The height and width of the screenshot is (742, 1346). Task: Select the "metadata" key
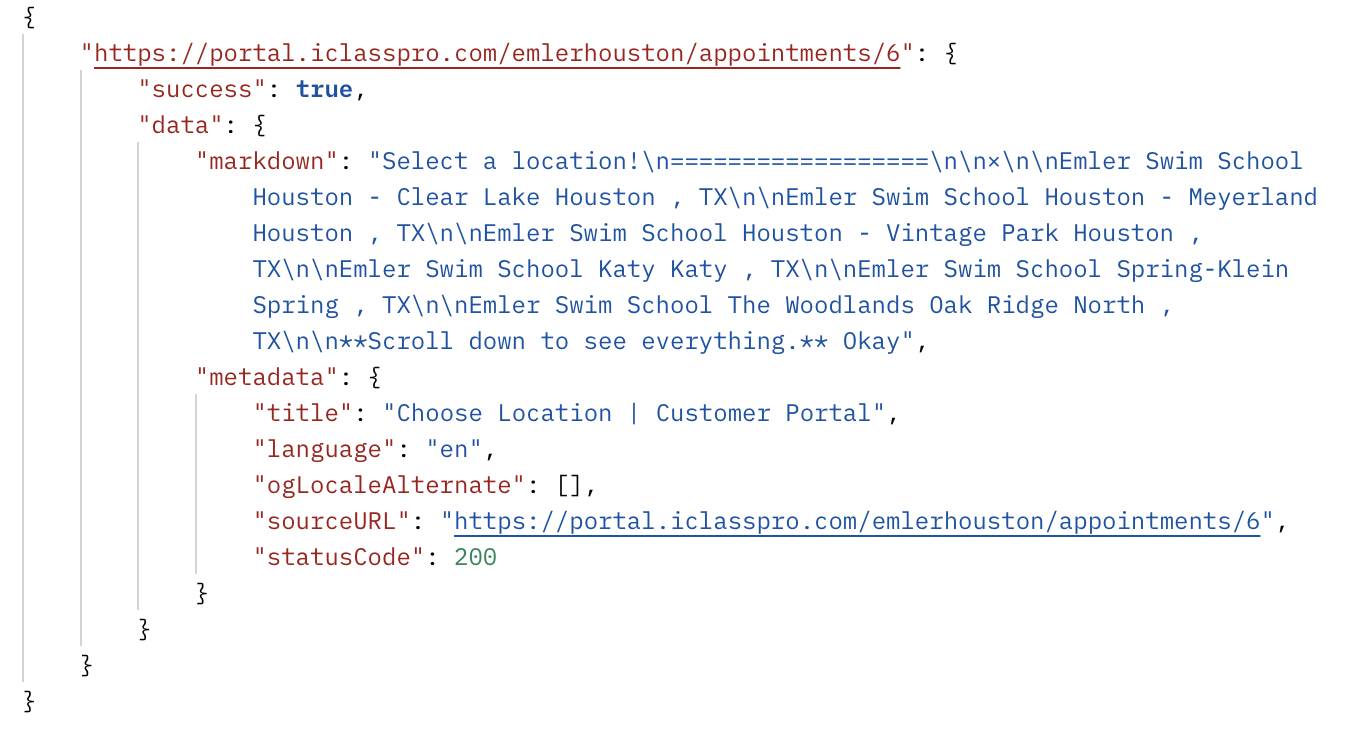pos(268,378)
